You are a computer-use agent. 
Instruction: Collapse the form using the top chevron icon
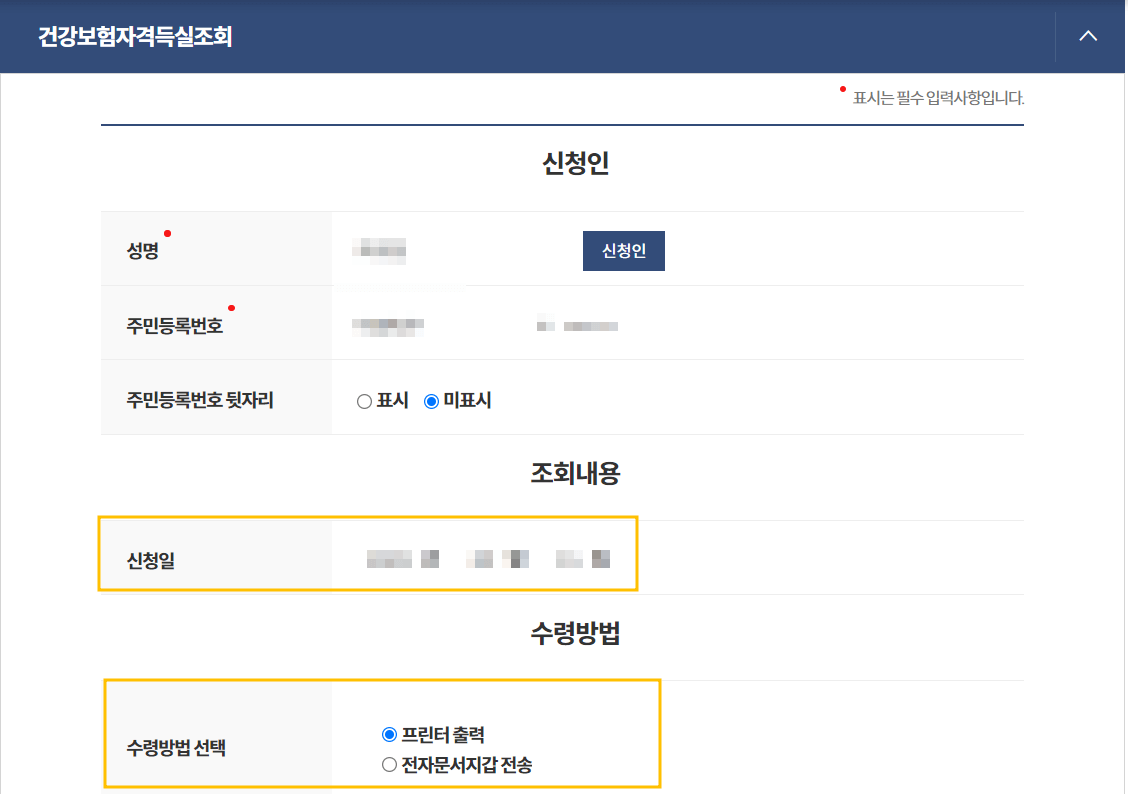[x=1088, y=36]
